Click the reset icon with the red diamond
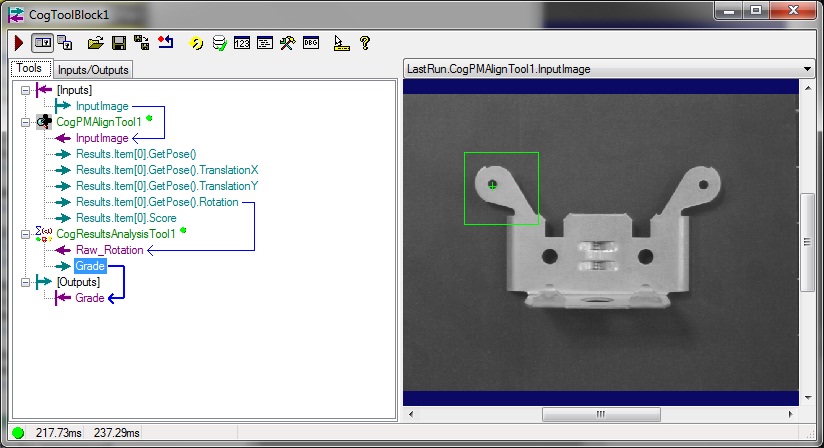Viewport: 824px width, 448px height. coord(166,42)
